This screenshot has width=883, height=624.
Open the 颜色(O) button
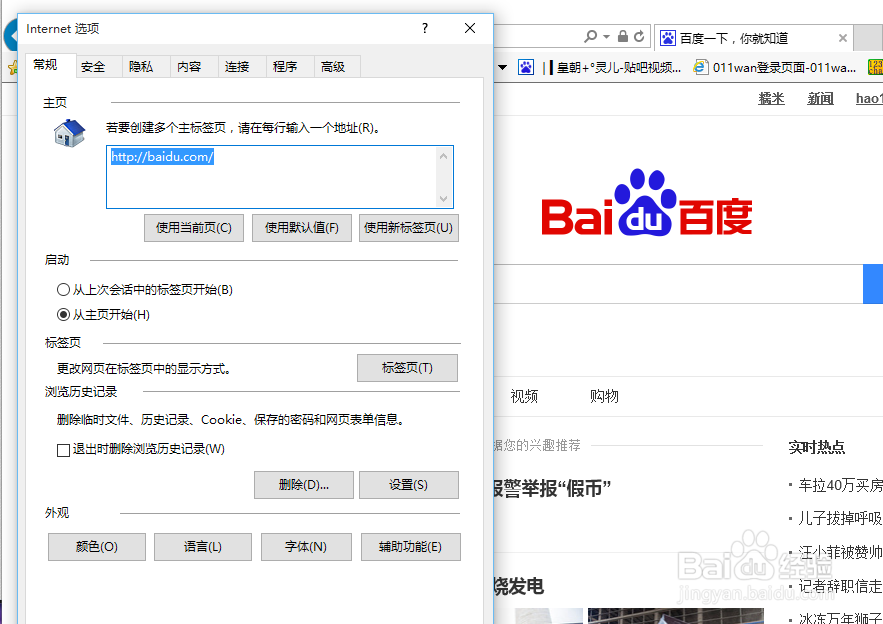tap(97, 547)
